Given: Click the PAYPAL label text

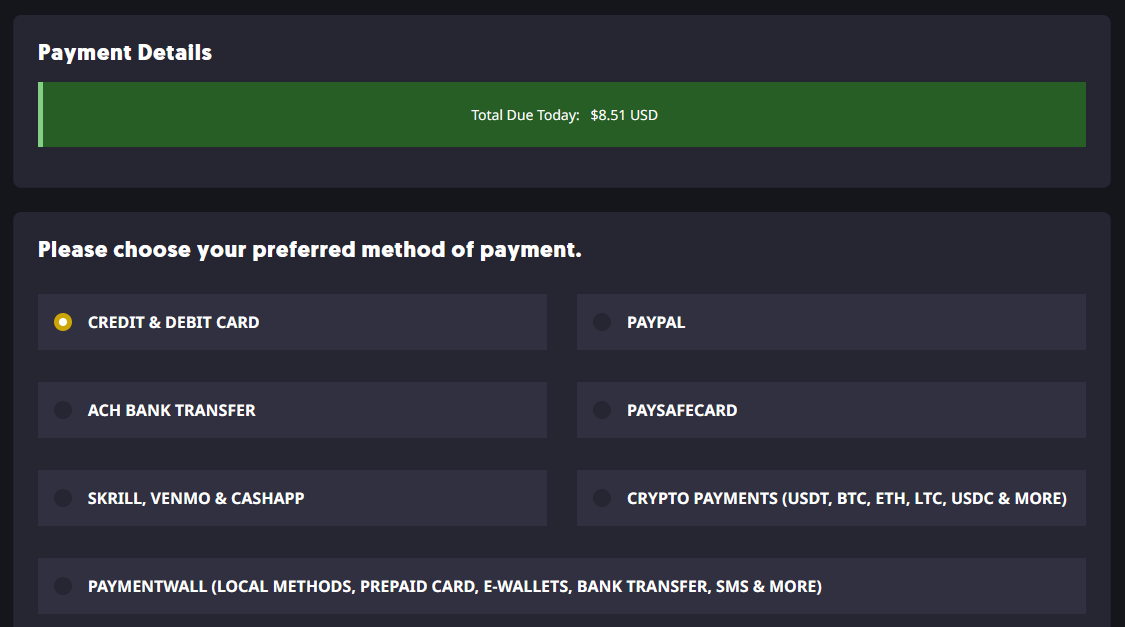Looking at the screenshot, I should [656, 322].
